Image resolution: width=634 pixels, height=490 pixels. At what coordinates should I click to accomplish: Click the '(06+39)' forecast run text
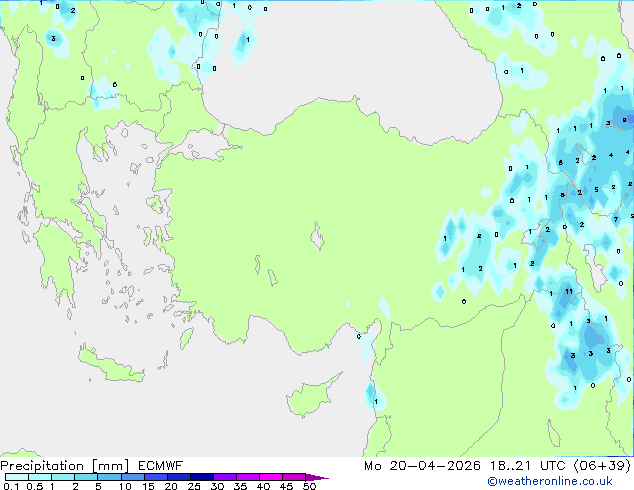(602, 466)
